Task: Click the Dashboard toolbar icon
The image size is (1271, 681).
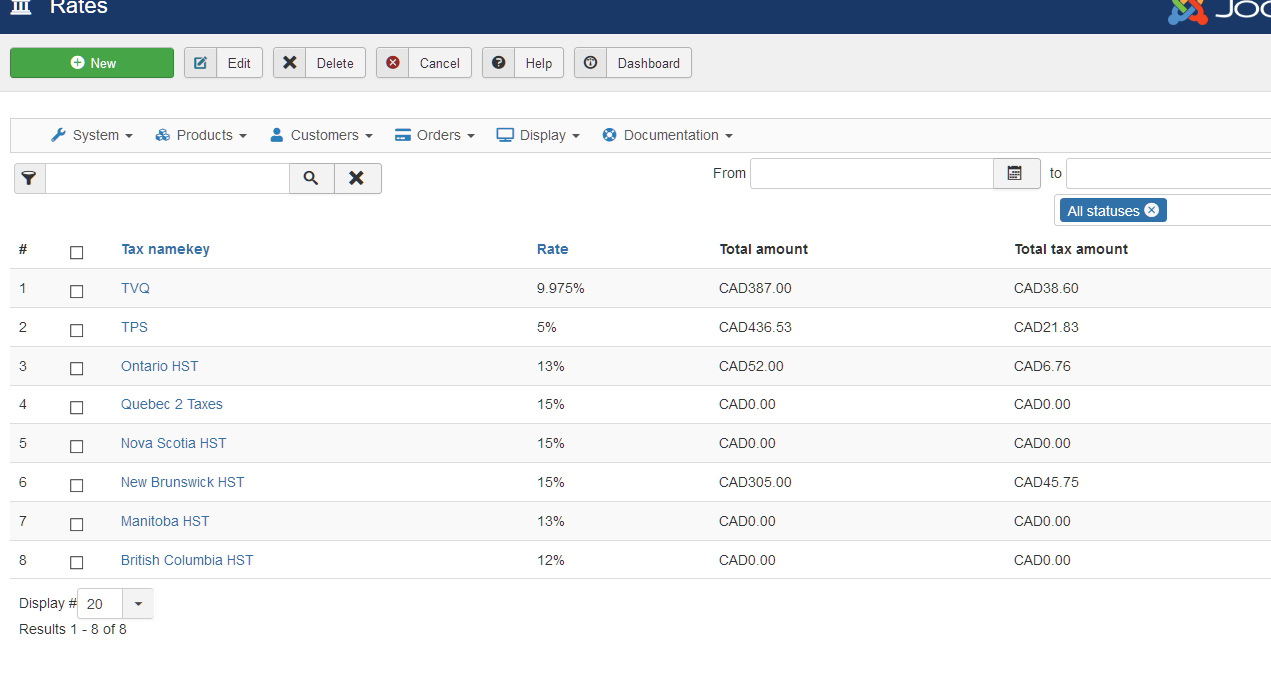Action: click(590, 63)
